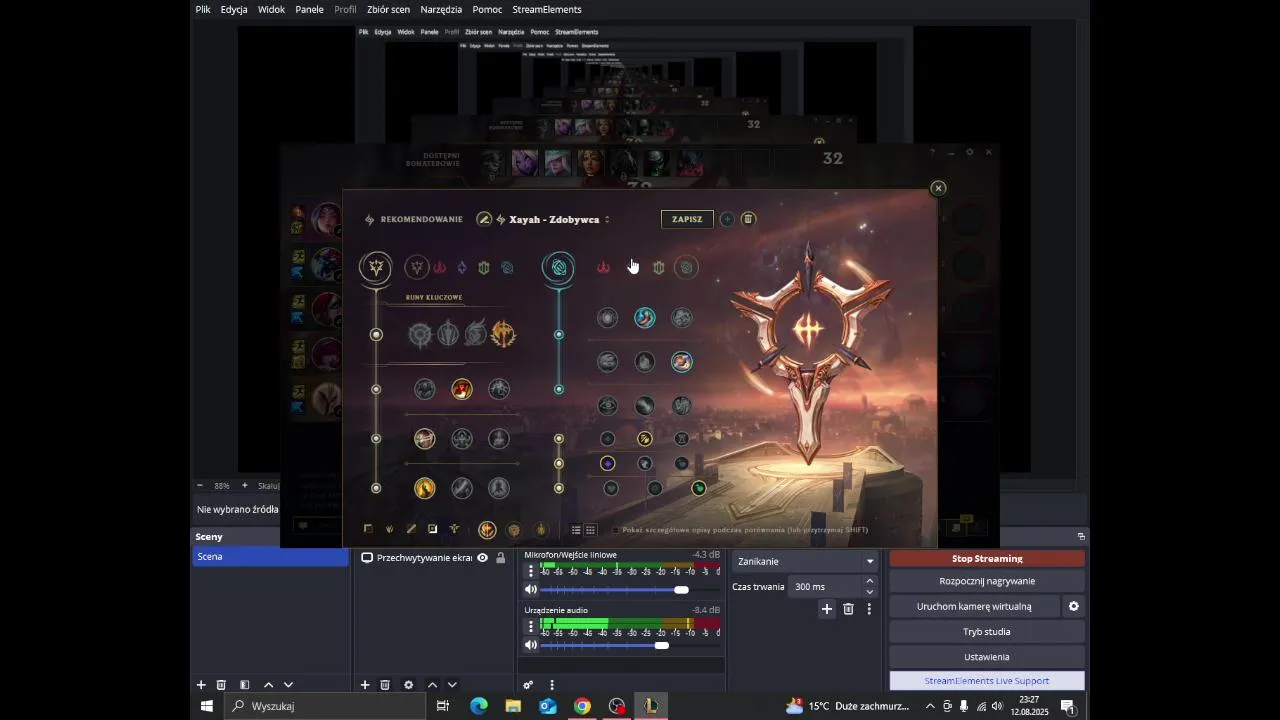Switch rune display to list view
The image size is (1280, 720).
(576, 530)
